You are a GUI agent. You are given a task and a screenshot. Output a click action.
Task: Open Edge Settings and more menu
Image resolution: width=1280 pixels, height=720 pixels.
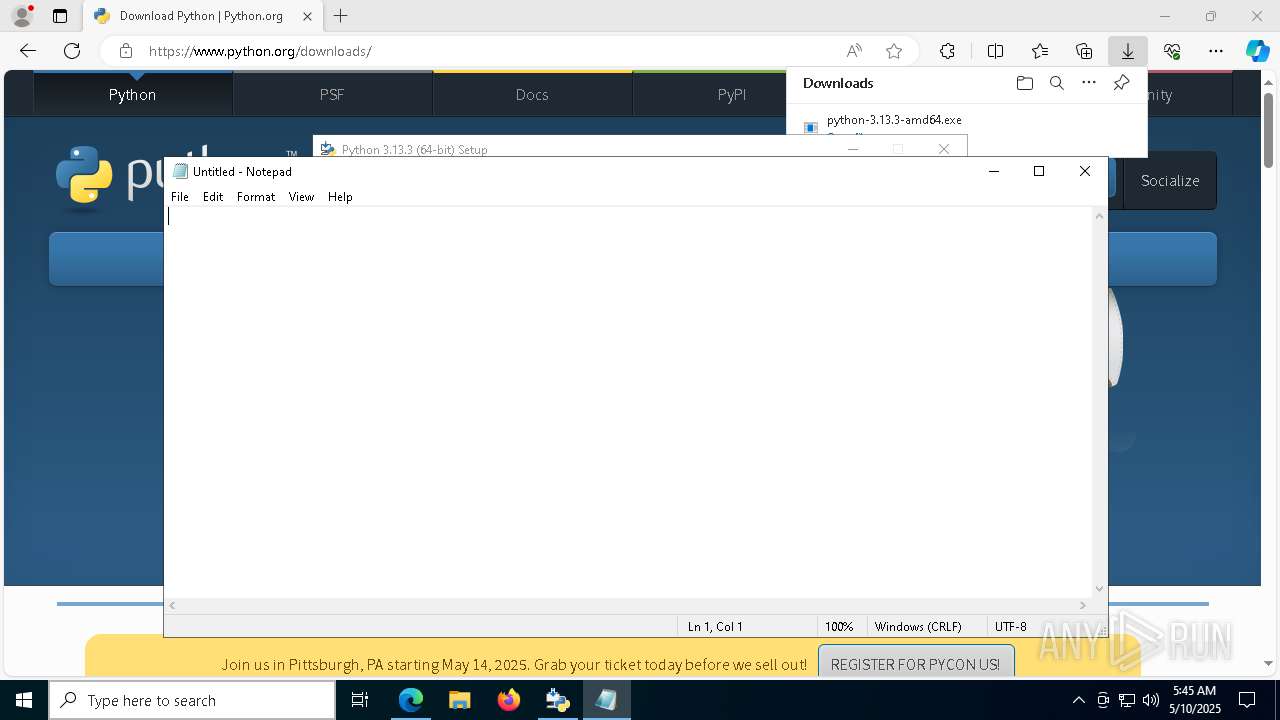(x=1216, y=51)
